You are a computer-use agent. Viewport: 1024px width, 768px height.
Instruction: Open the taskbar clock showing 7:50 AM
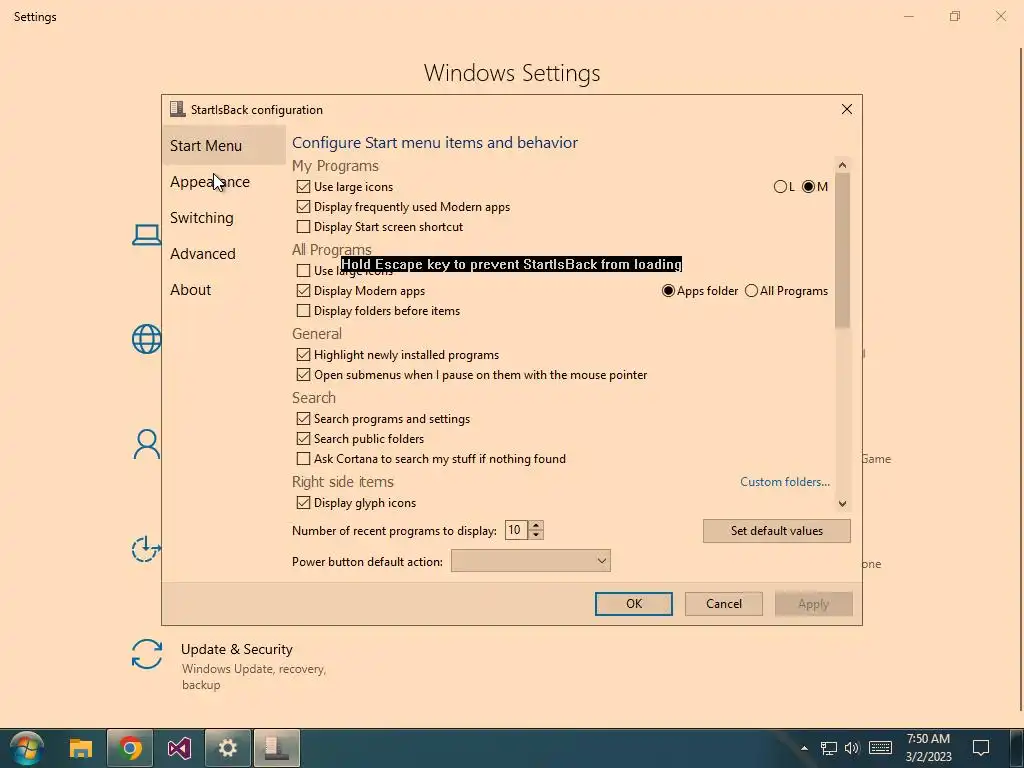coord(928,748)
